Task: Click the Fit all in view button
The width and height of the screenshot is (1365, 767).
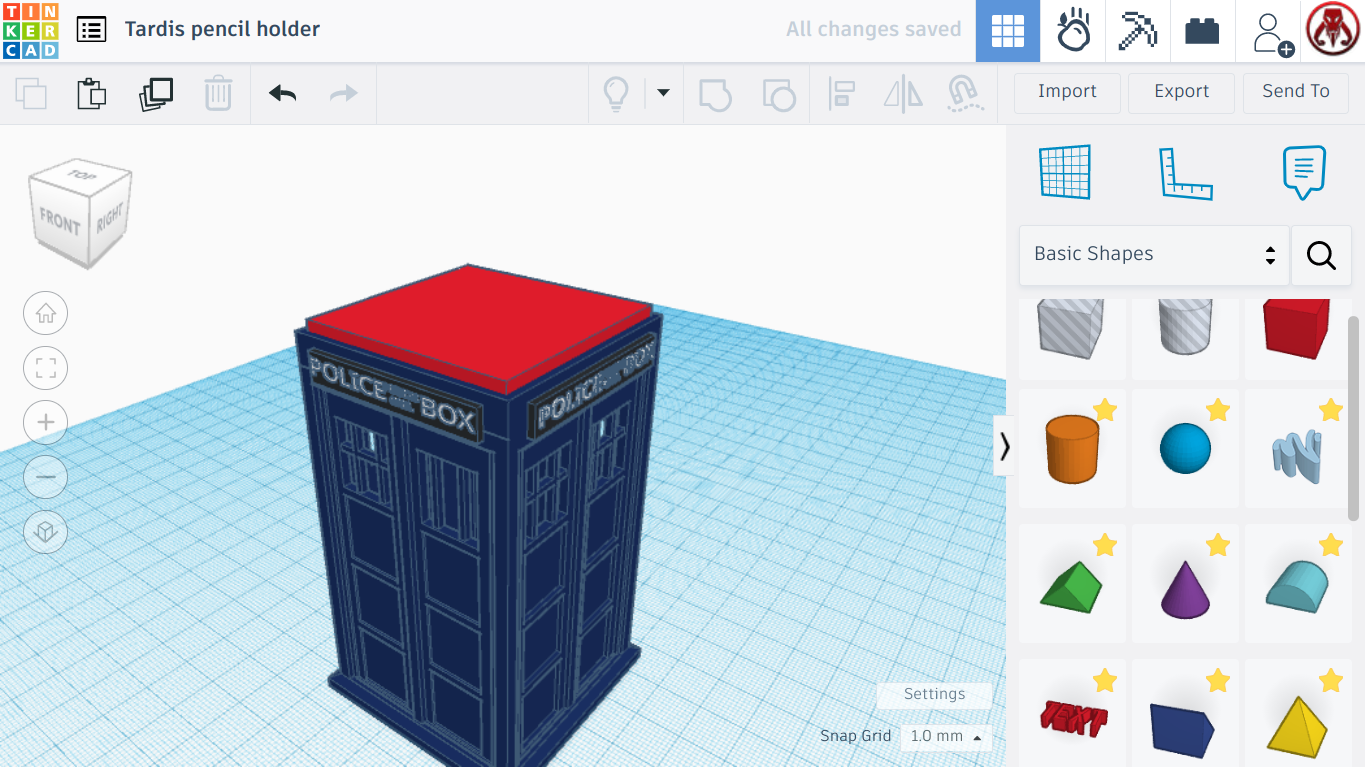Action: click(x=45, y=368)
